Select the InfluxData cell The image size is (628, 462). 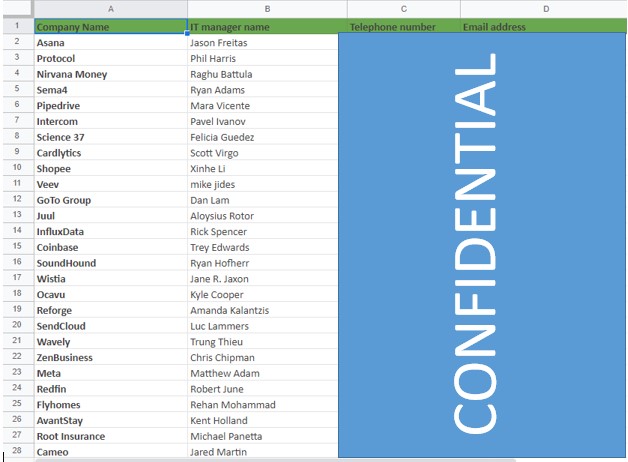[111, 231]
